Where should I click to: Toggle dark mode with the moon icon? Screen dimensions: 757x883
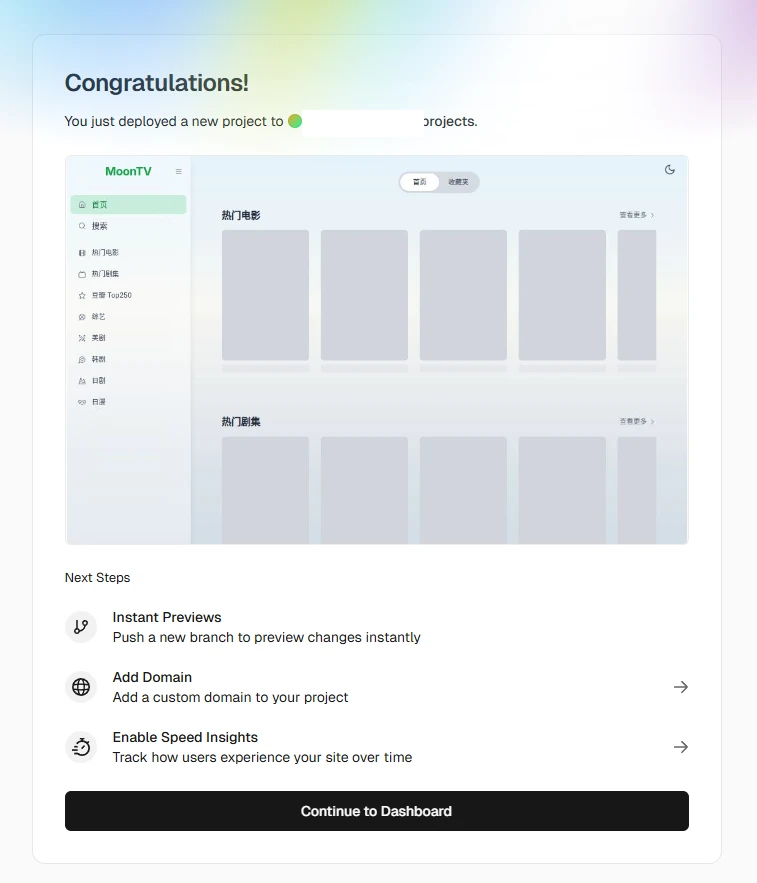(670, 170)
